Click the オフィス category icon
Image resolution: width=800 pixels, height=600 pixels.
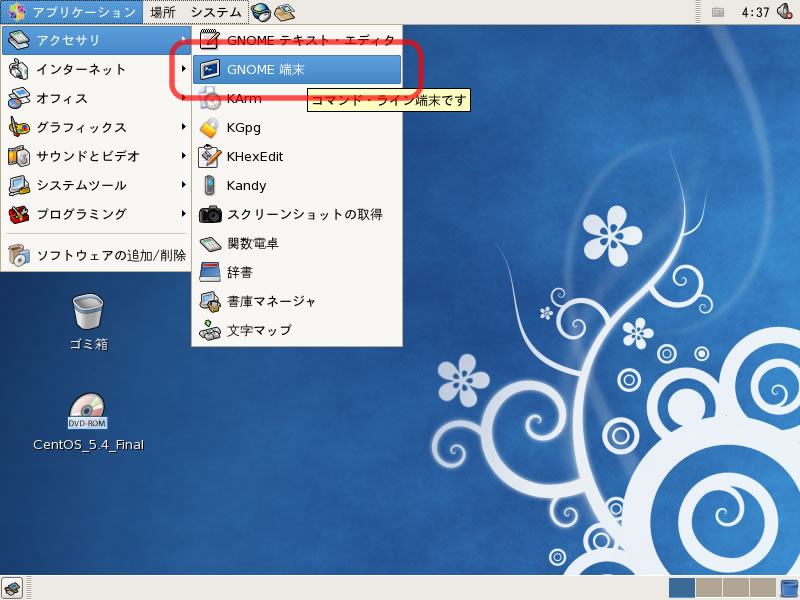pyautogui.click(x=19, y=98)
